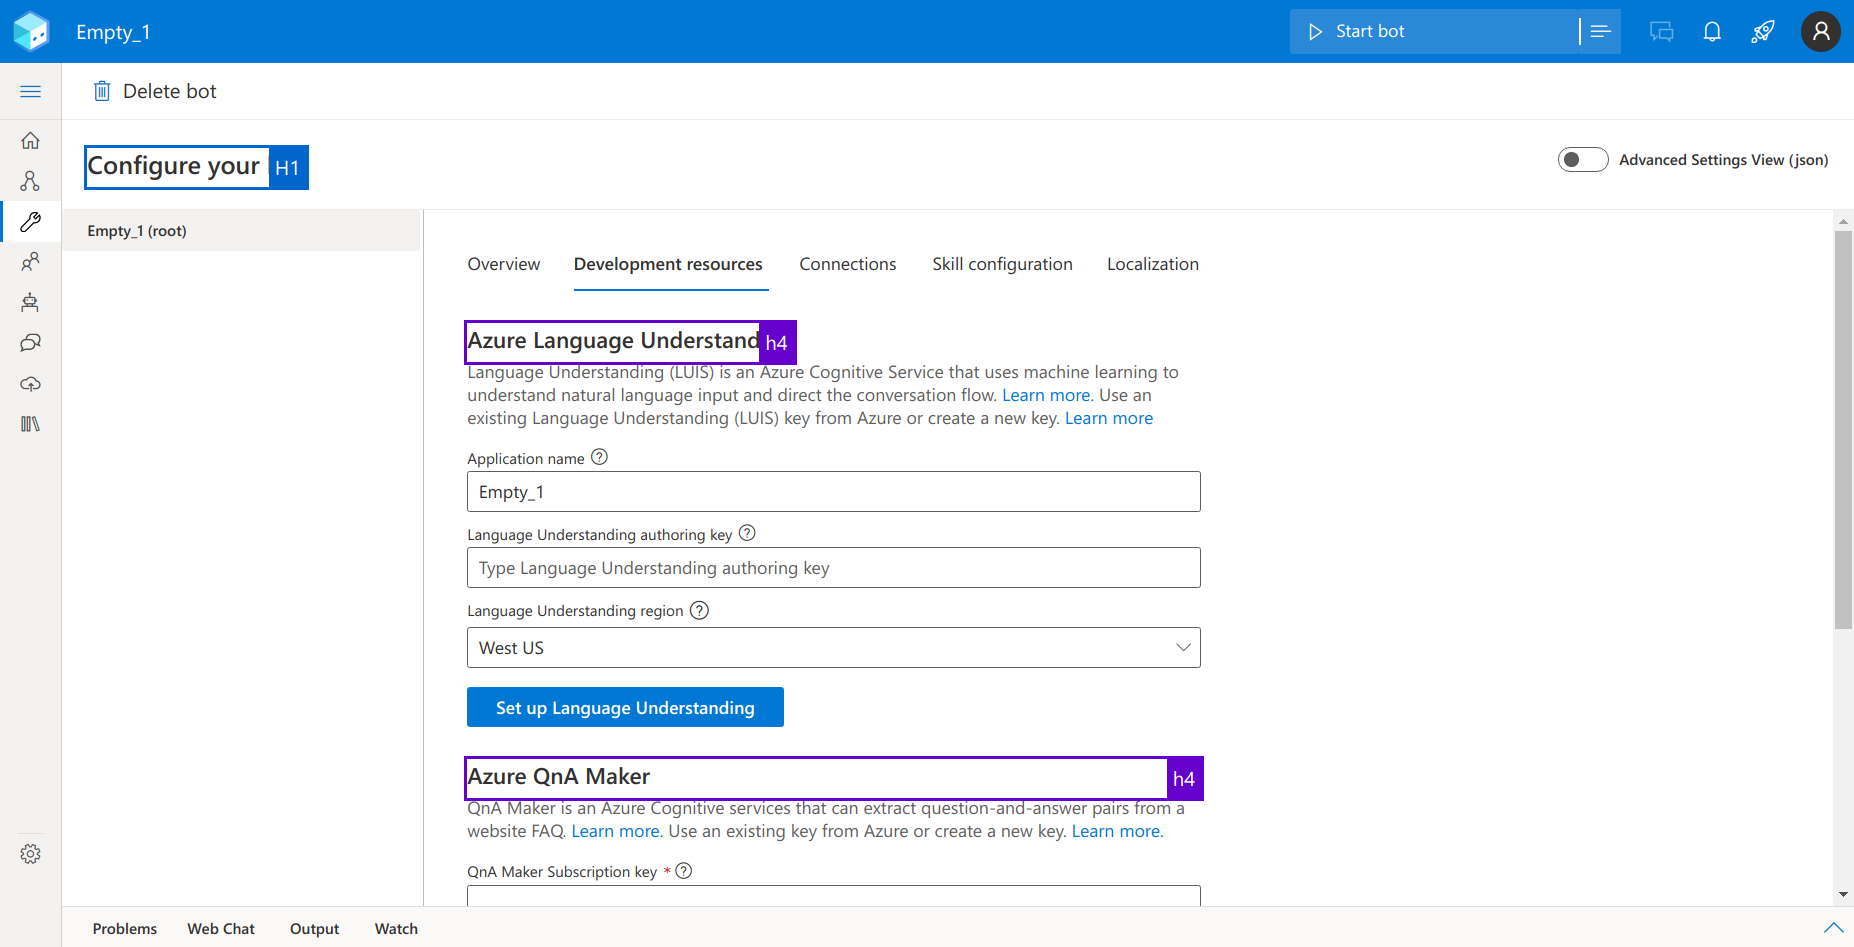Open the user account avatar menu
The width and height of the screenshot is (1854, 947).
1820,31
